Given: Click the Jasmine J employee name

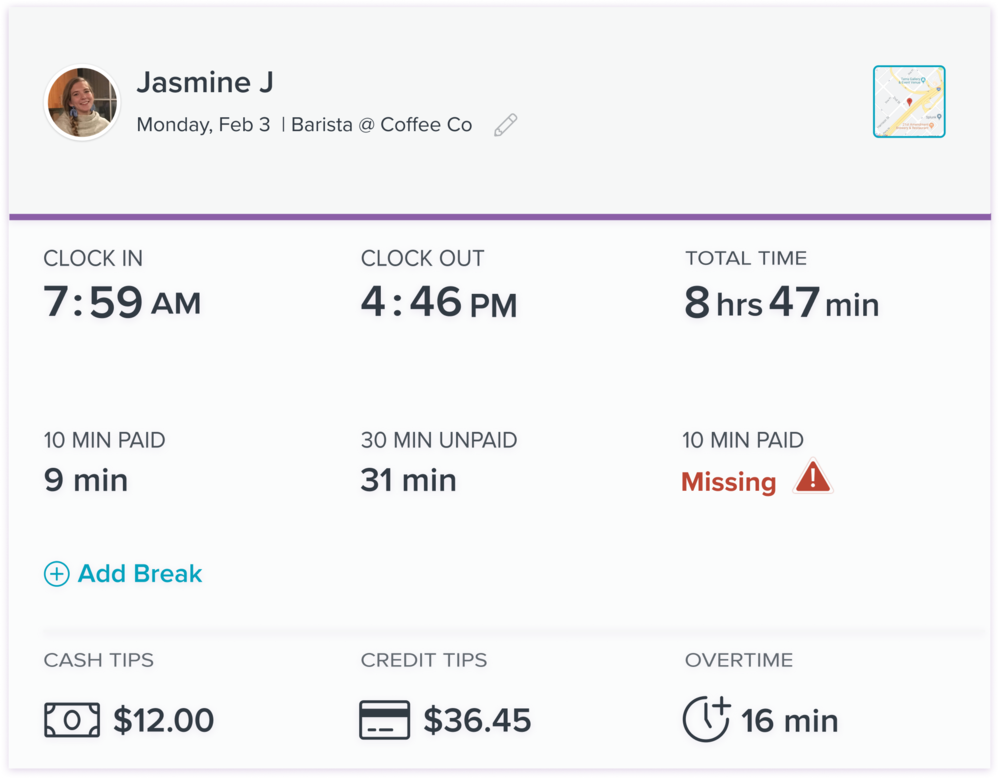Looking at the screenshot, I should tap(205, 82).
